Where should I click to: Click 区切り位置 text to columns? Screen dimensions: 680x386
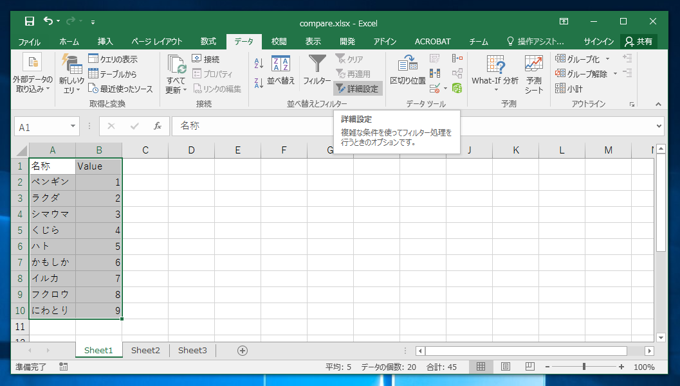coord(408,69)
